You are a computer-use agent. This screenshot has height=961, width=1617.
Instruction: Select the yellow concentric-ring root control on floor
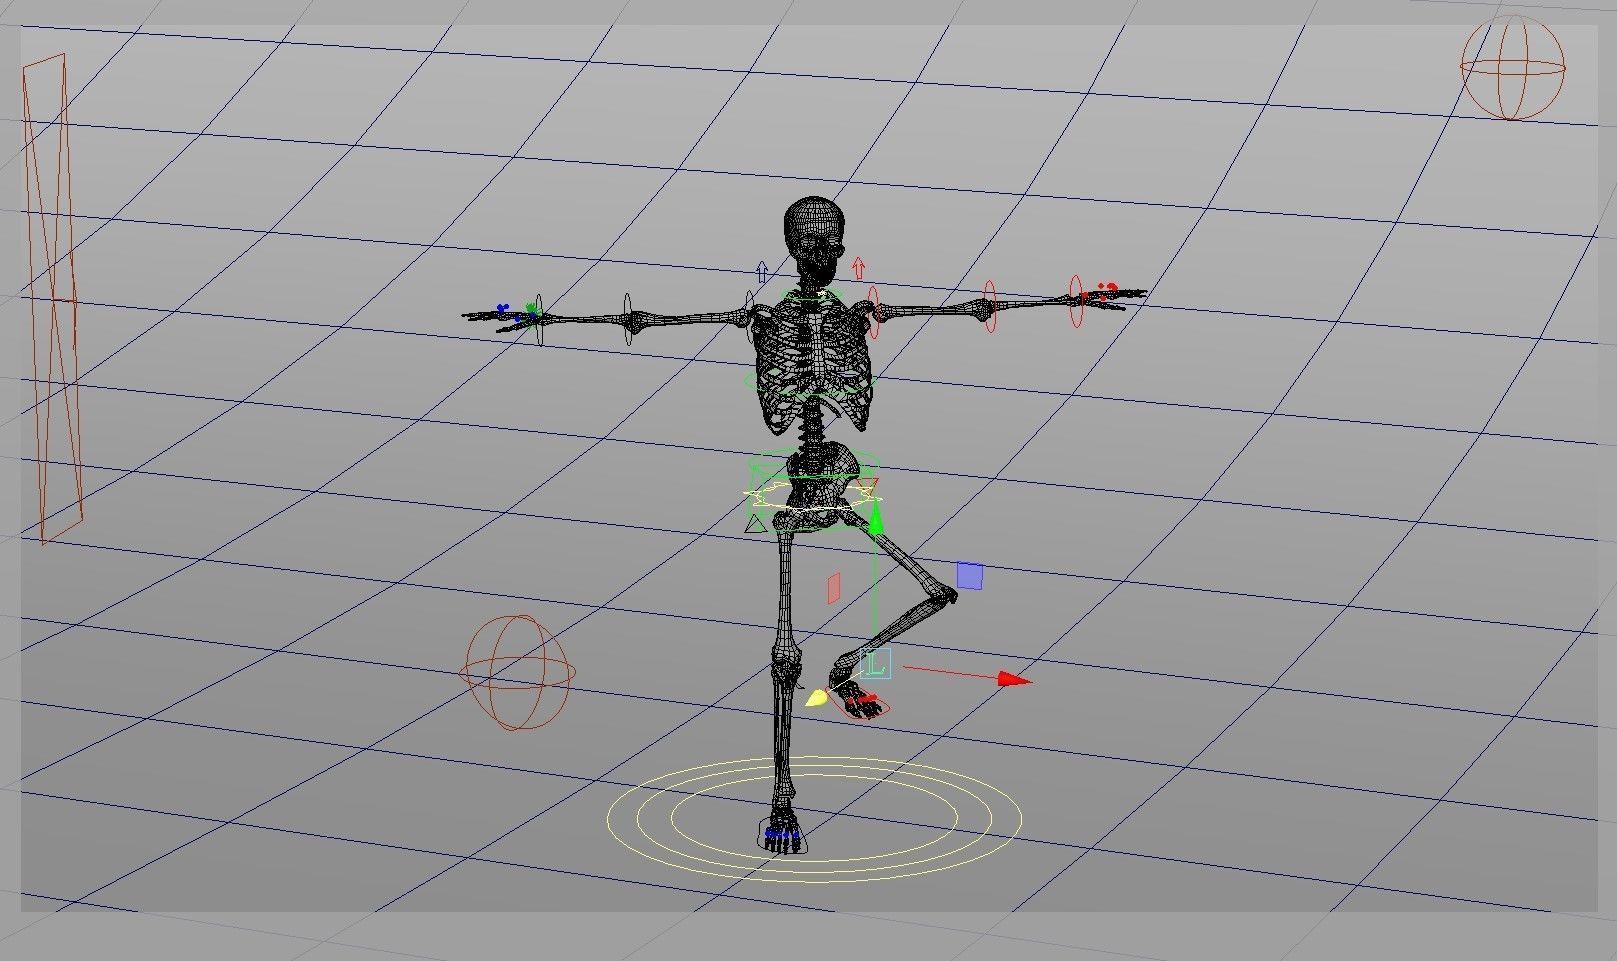coord(814,819)
